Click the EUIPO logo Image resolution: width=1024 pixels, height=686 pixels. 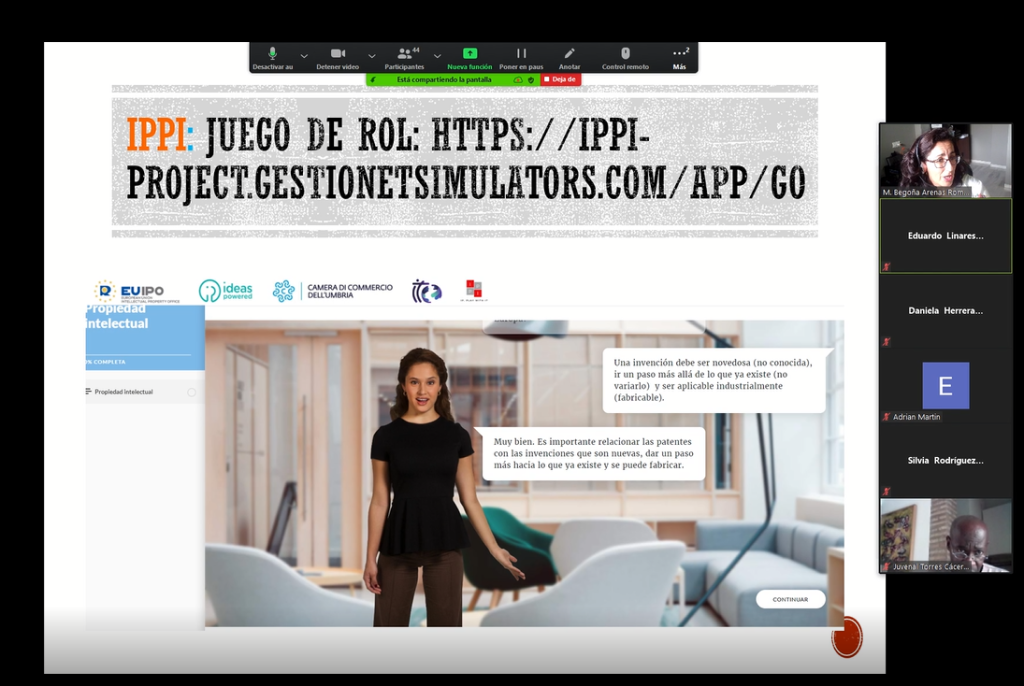click(x=129, y=291)
